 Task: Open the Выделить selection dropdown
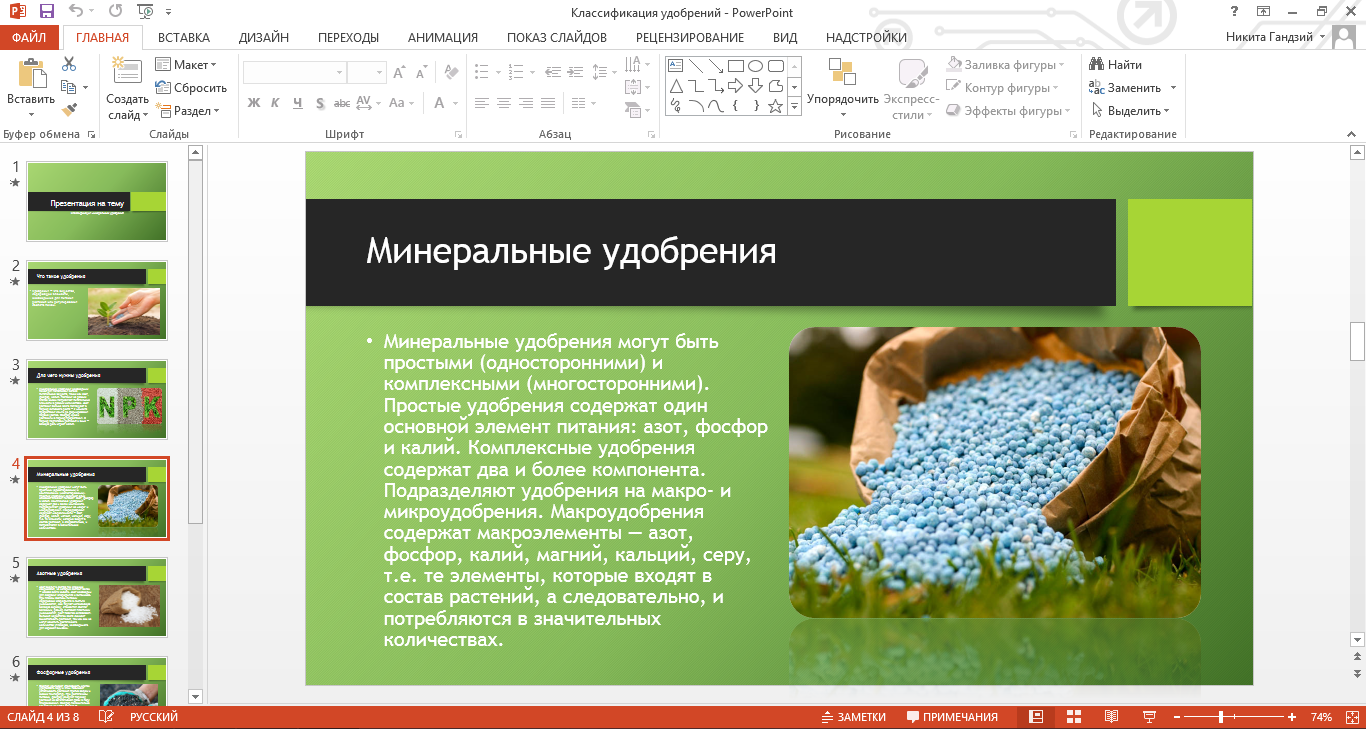pyautogui.click(x=1131, y=111)
